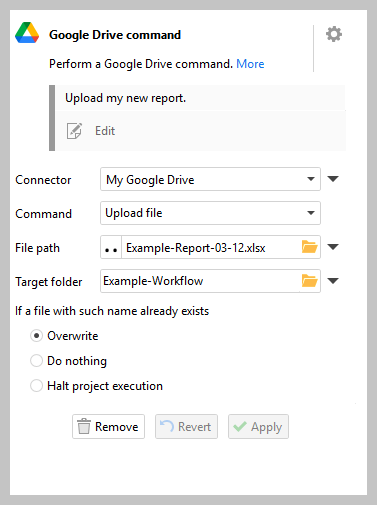Click the comment text Upload my new report.
The image size is (377, 505).
[125, 98]
